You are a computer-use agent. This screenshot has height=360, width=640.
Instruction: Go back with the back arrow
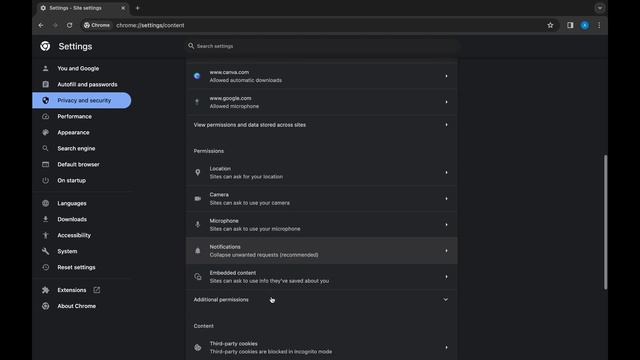41,25
